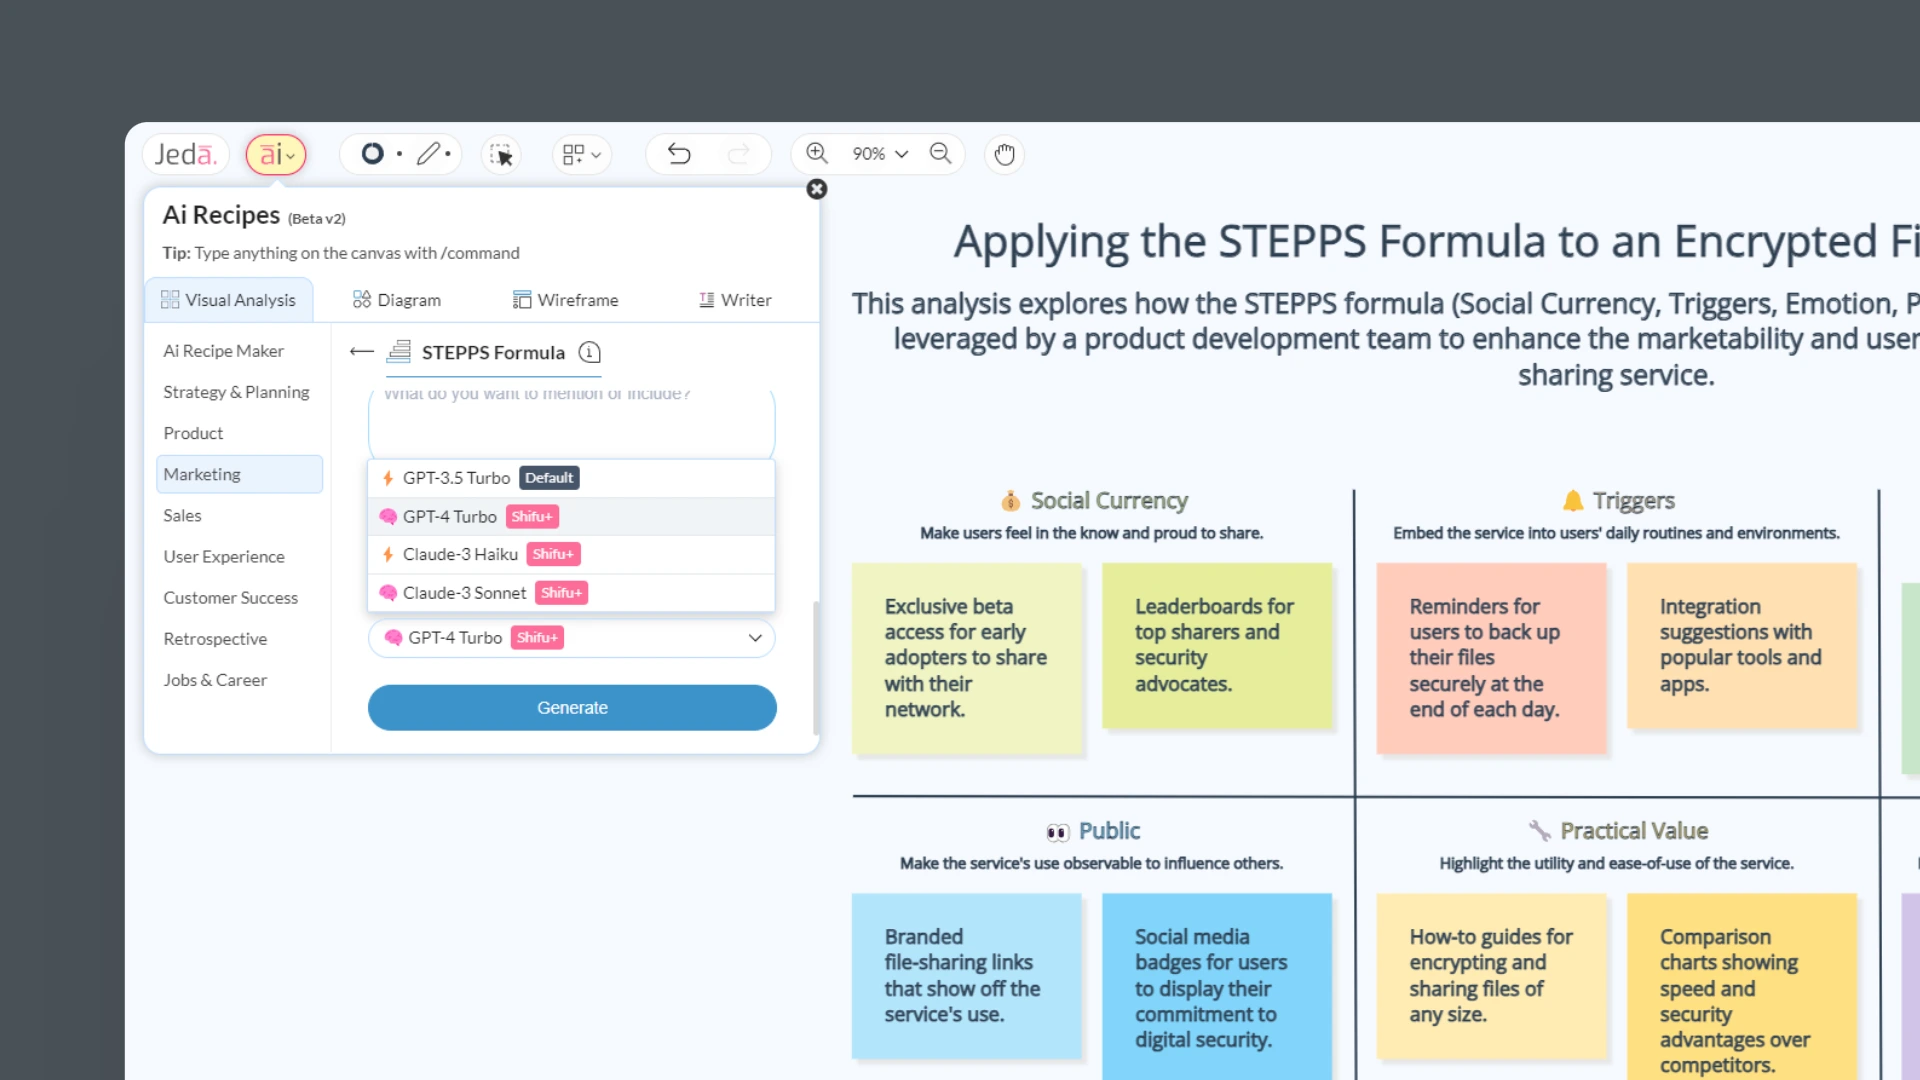Click the redo arrow icon

point(739,153)
